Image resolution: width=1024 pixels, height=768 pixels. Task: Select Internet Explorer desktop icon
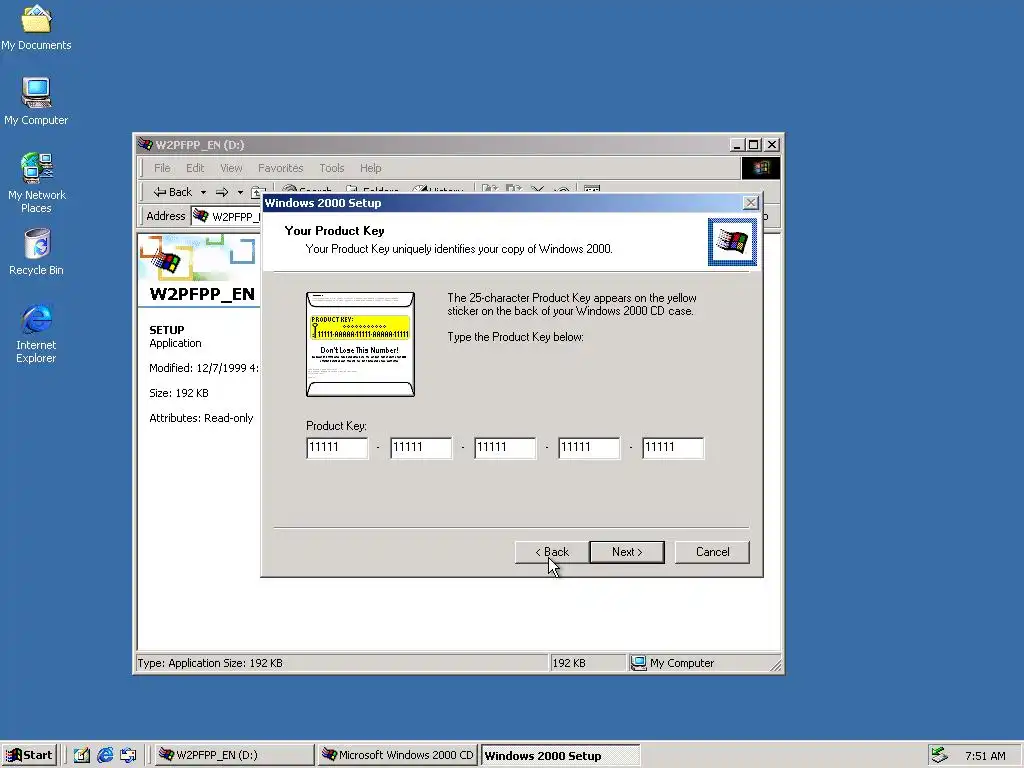tap(36, 333)
